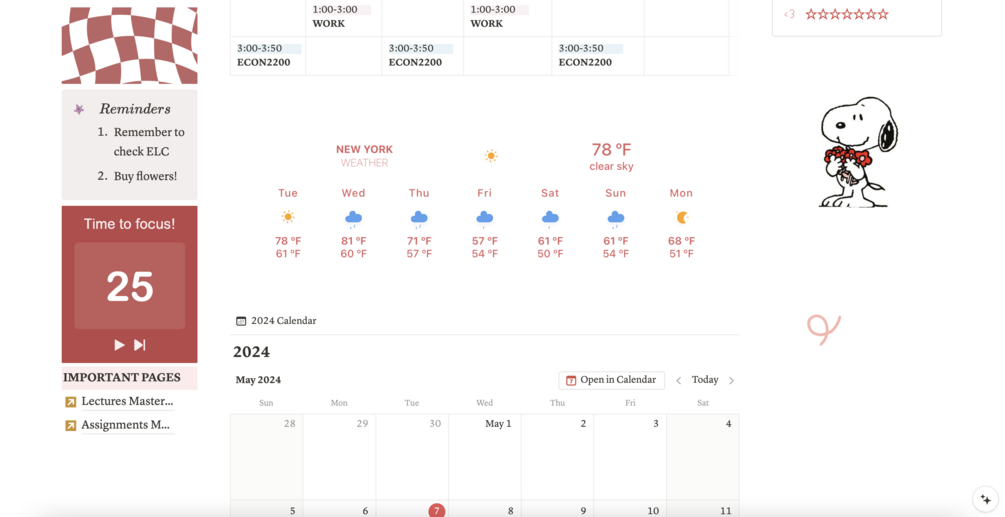Click the Time to focus! label
This screenshot has width=1005, height=517.
[x=129, y=224]
